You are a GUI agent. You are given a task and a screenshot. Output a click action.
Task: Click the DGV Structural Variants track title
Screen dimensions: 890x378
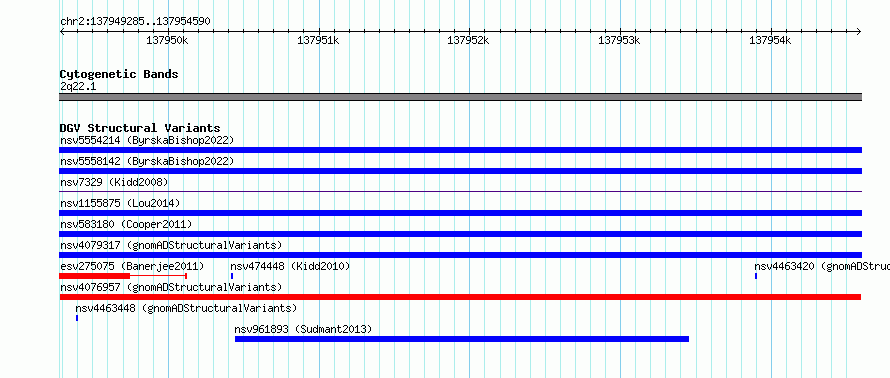(140, 128)
